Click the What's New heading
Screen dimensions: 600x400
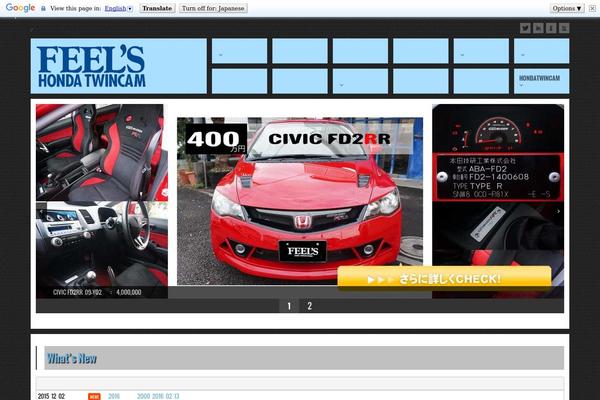[x=72, y=358]
